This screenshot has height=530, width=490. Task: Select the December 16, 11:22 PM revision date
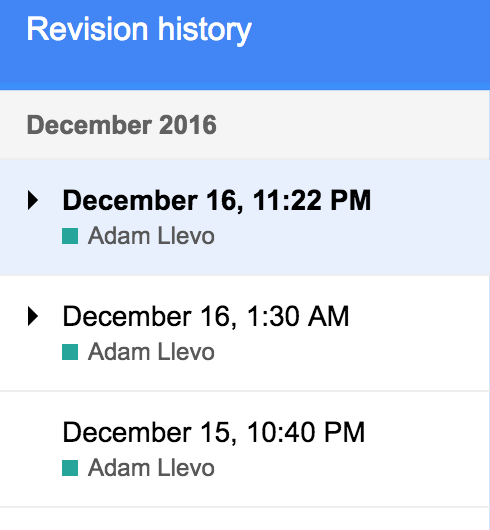217,200
